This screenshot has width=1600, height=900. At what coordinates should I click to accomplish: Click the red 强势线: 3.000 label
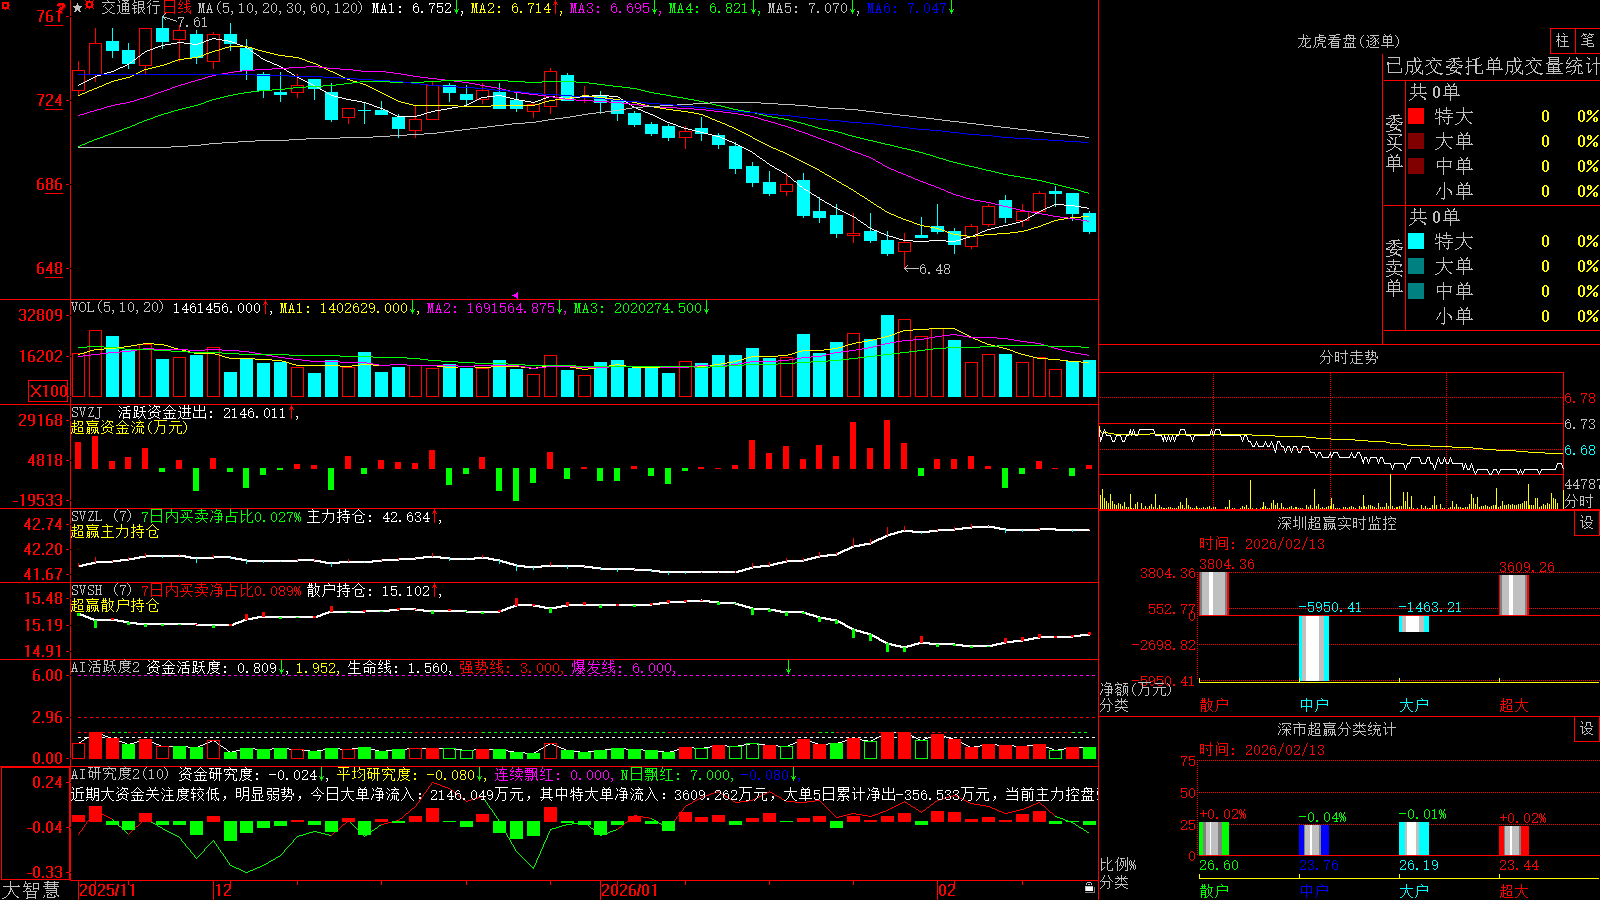click(x=510, y=667)
